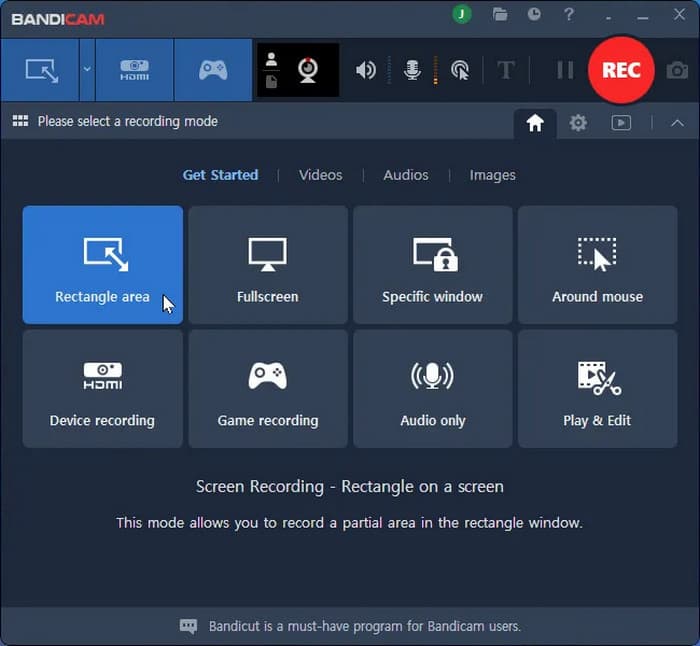Viewport: 700px width, 646px height.
Task: Click the speaker volume level meter
Action: (389, 70)
